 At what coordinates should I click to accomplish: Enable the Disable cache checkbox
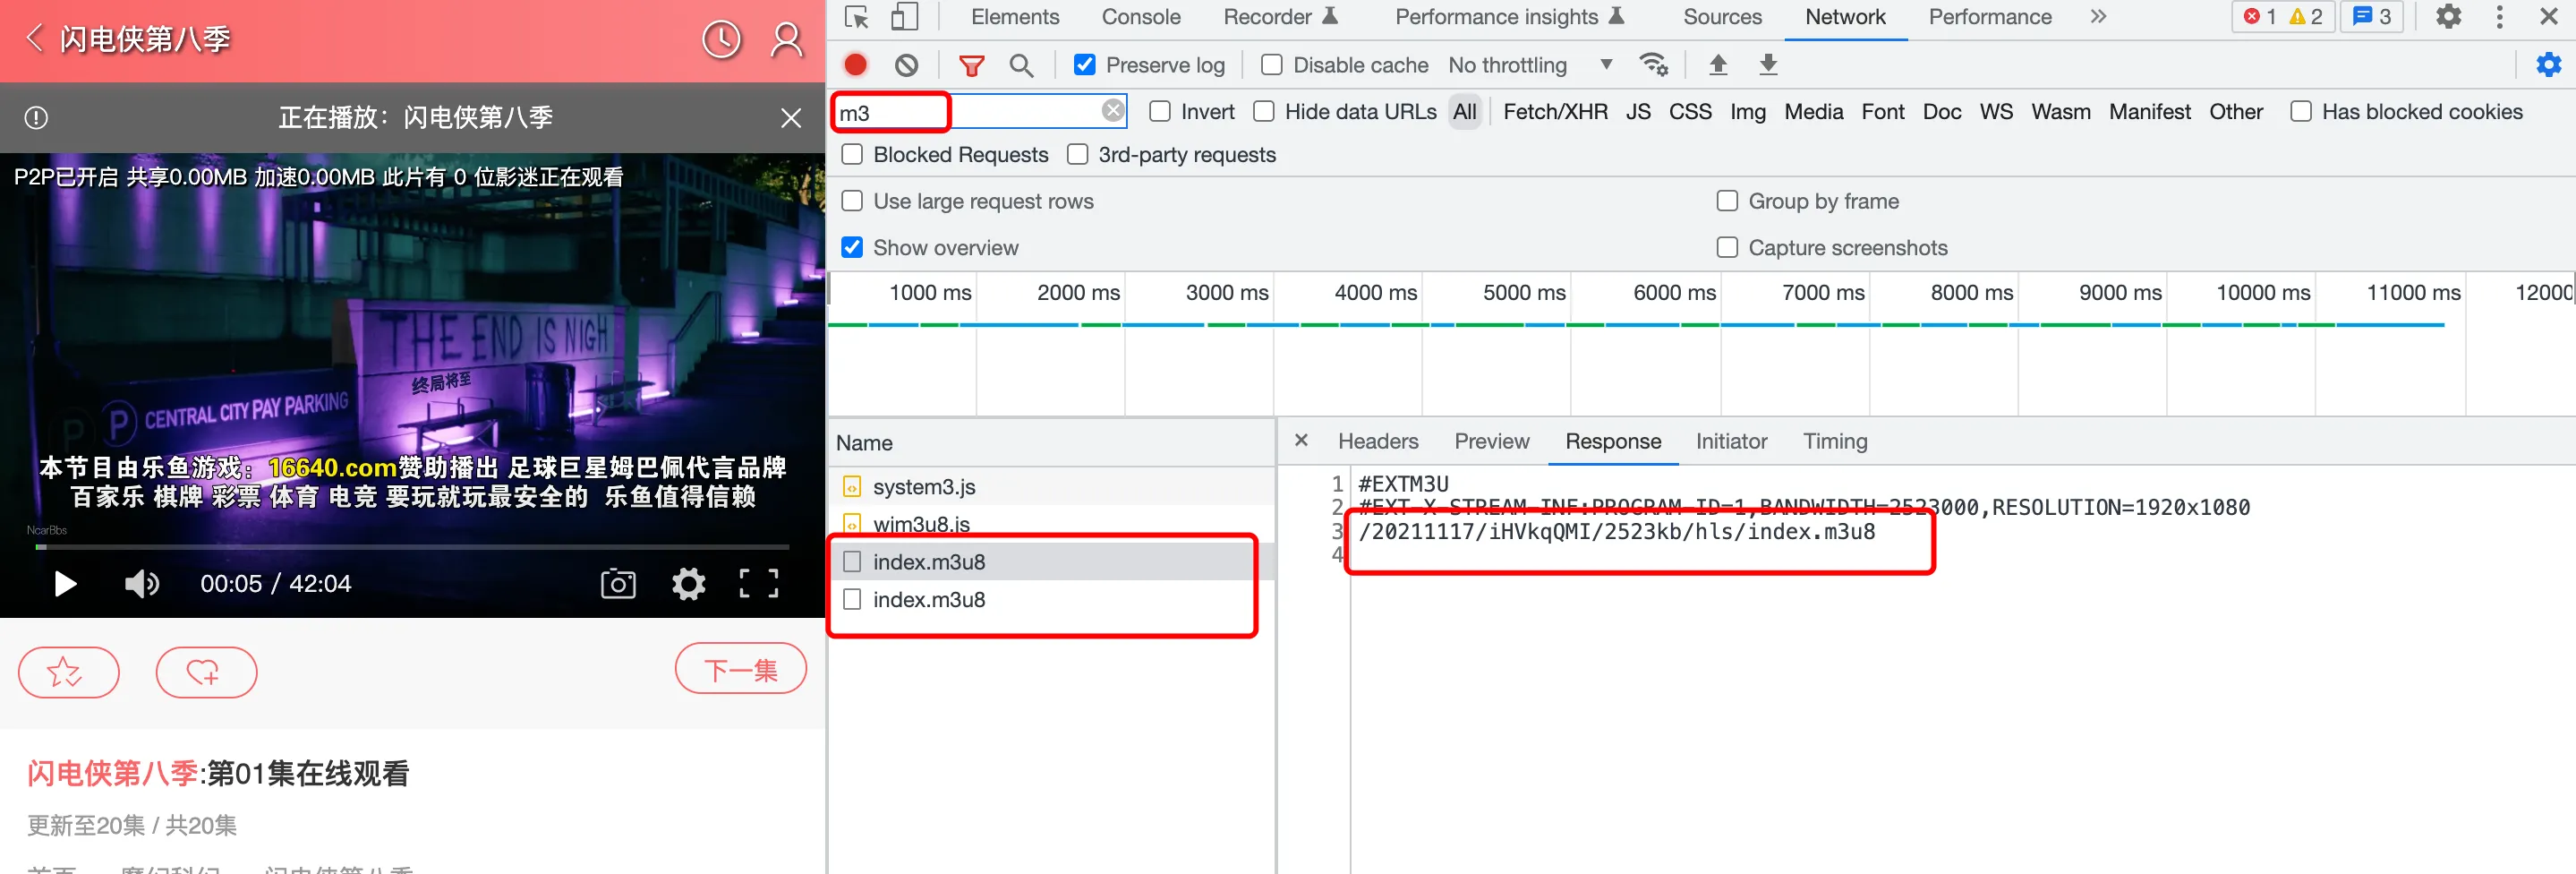click(x=1271, y=65)
